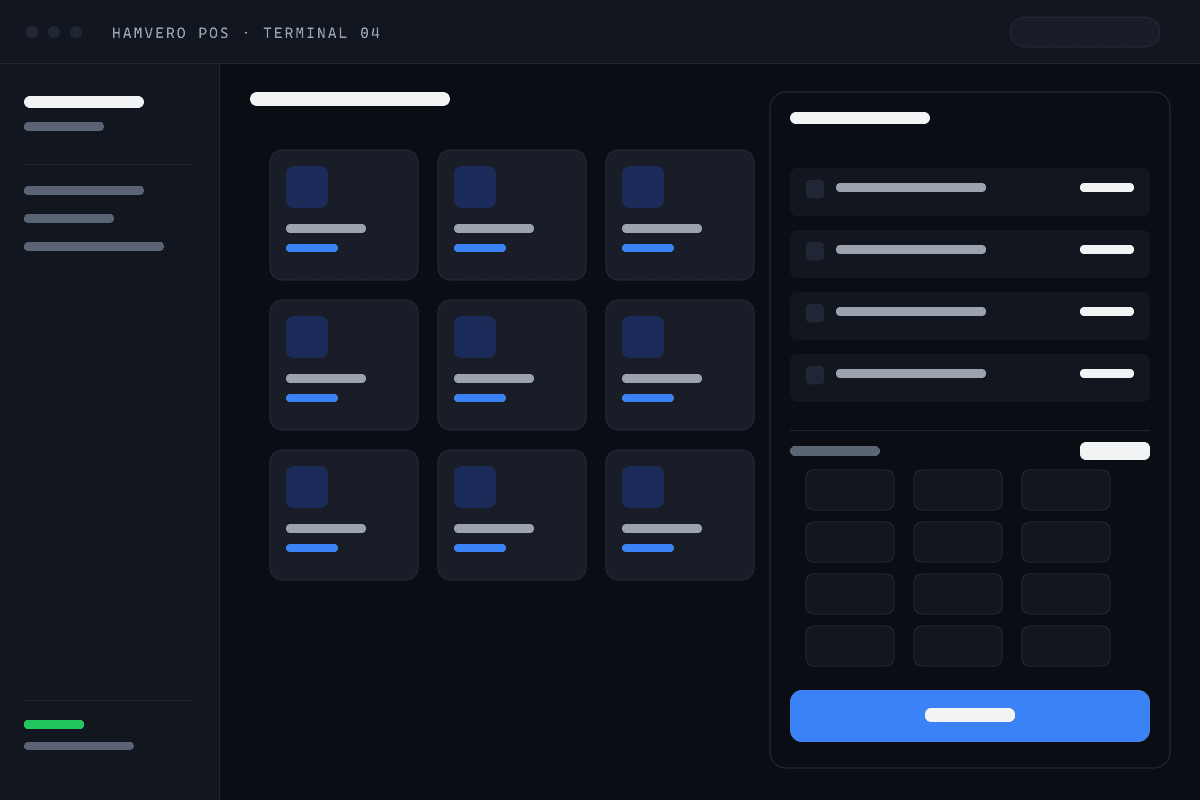The width and height of the screenshot is (1200, 800).
Task: Tick the checkbox on the first order row
Action: [815, 189]
